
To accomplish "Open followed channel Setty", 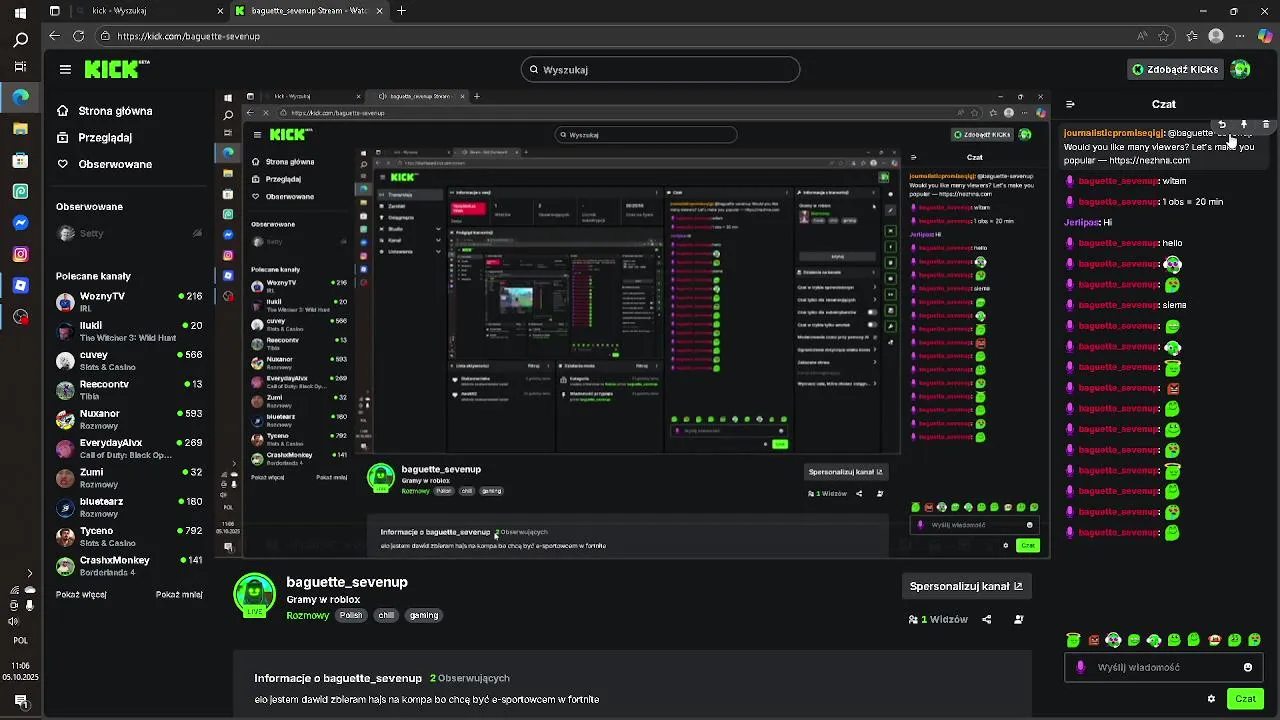I will [x=130, y=233].
